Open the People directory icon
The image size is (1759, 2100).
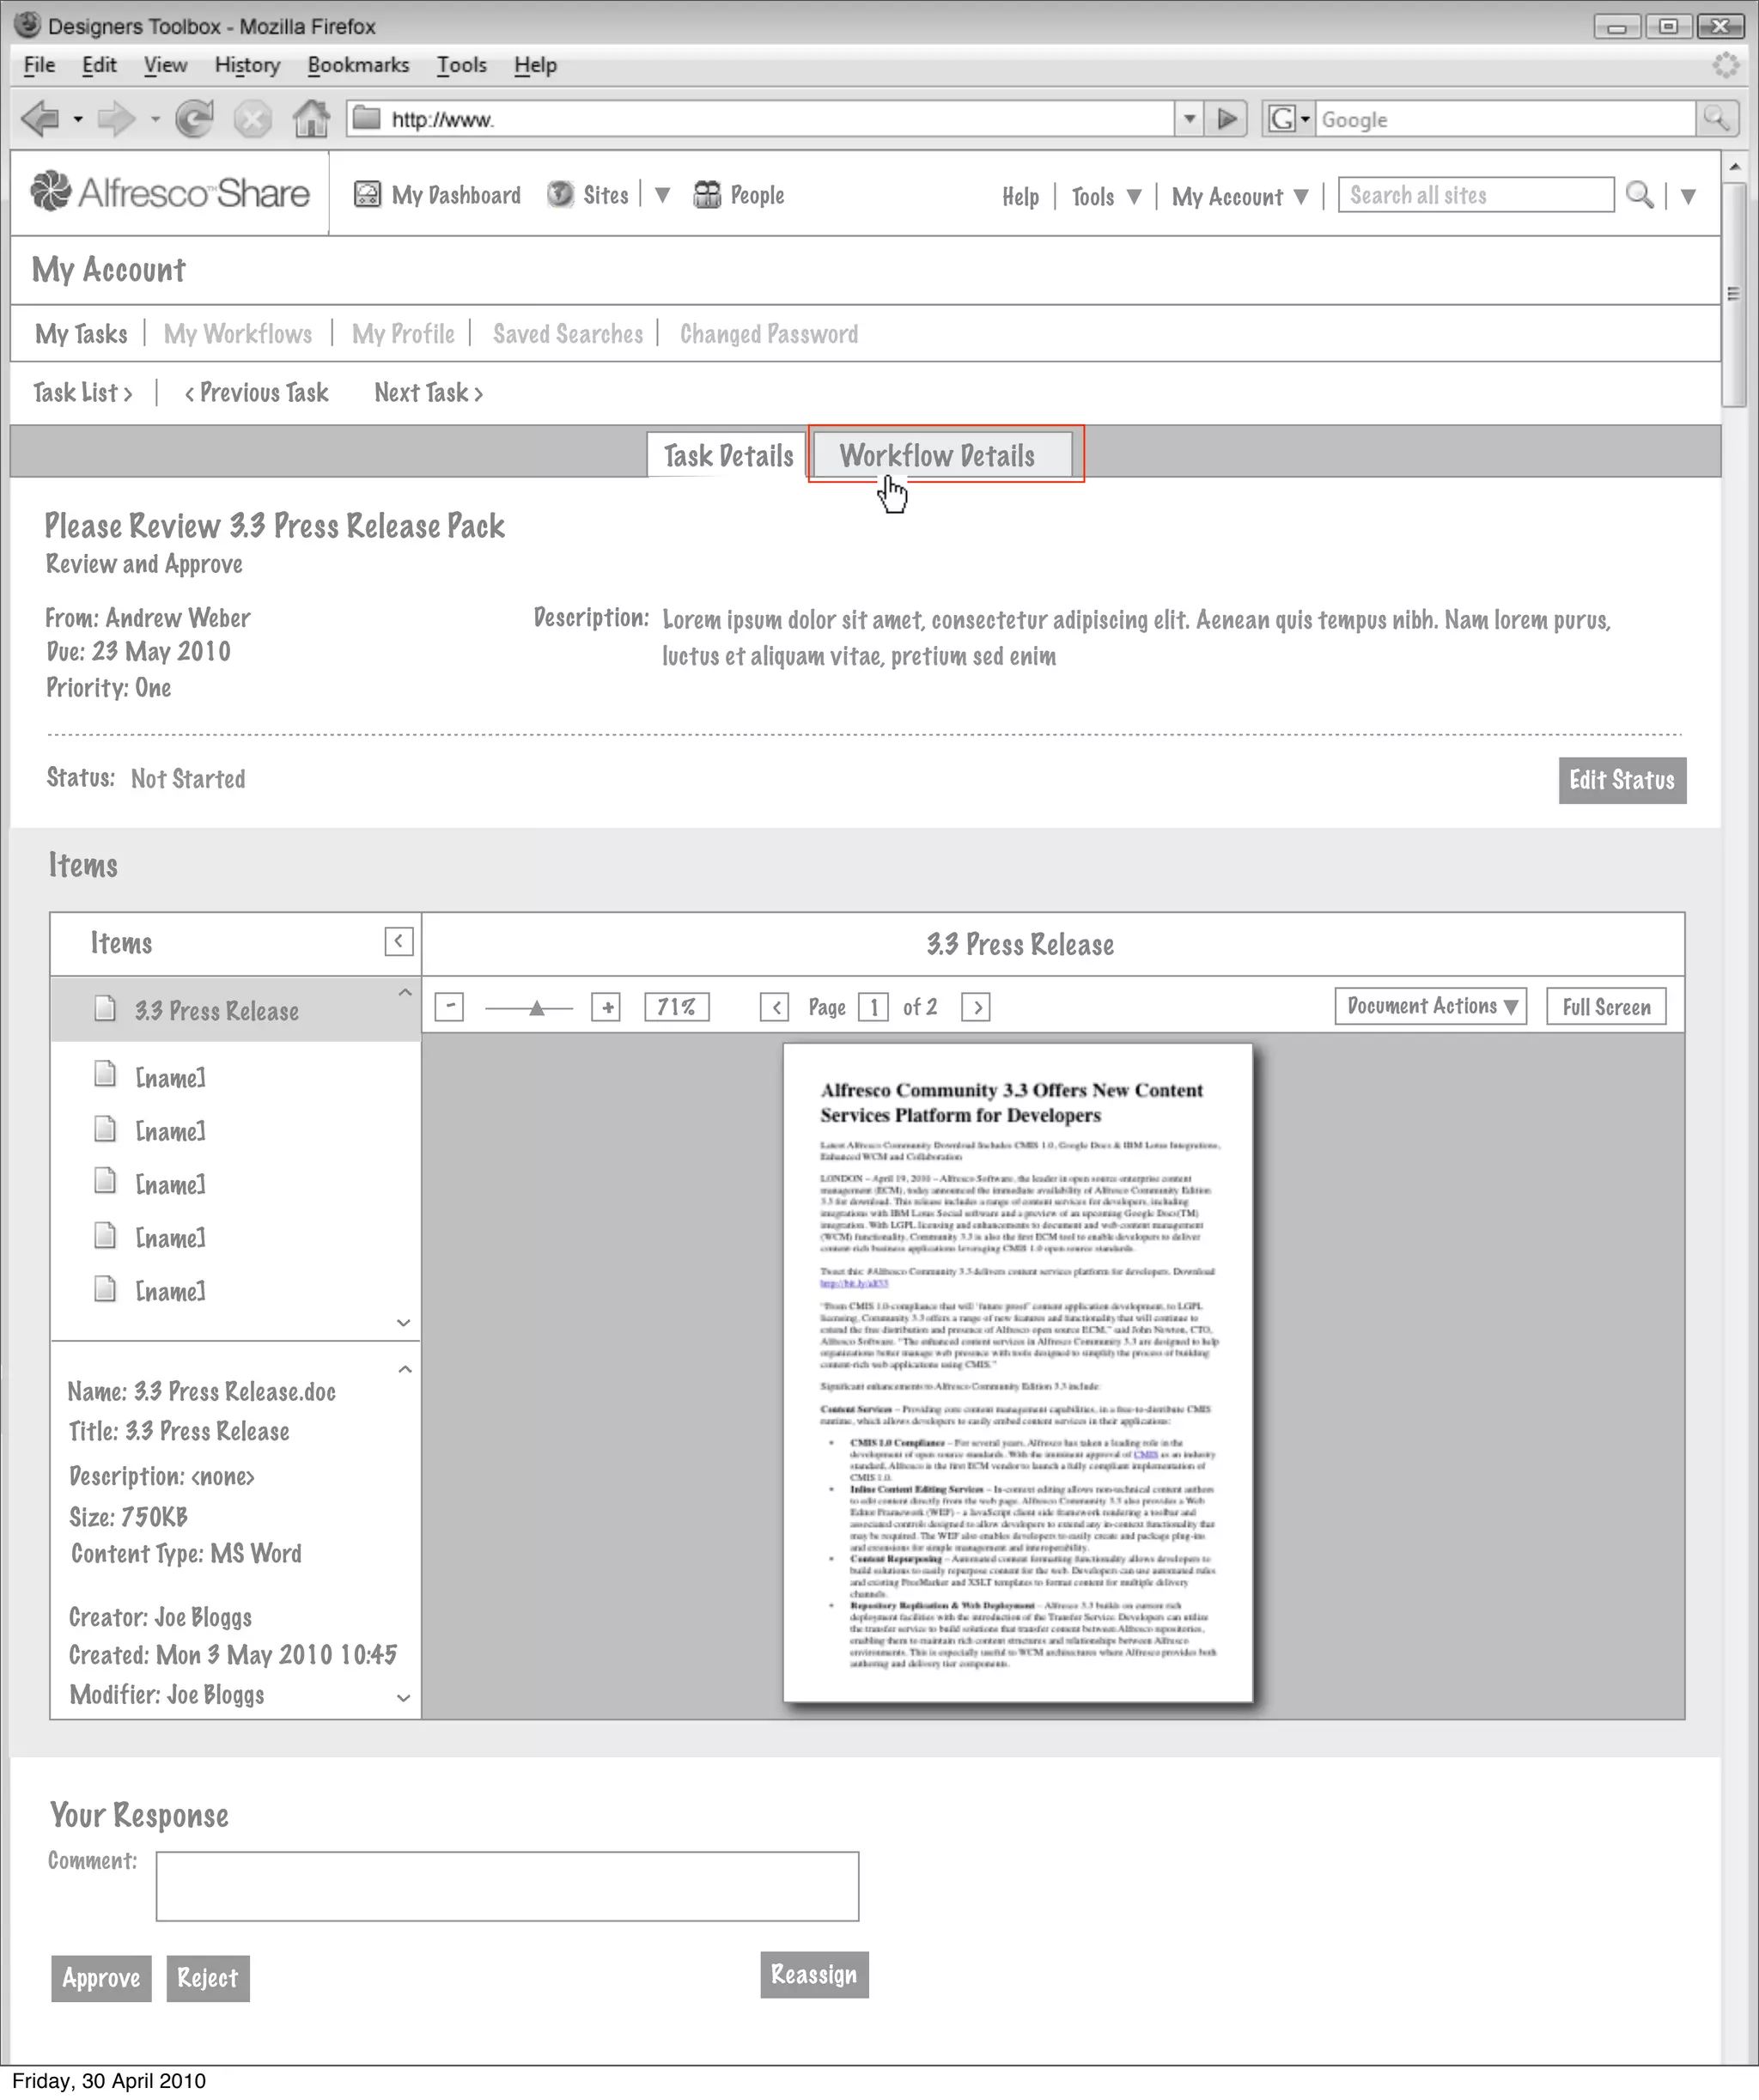coord(707,194)
